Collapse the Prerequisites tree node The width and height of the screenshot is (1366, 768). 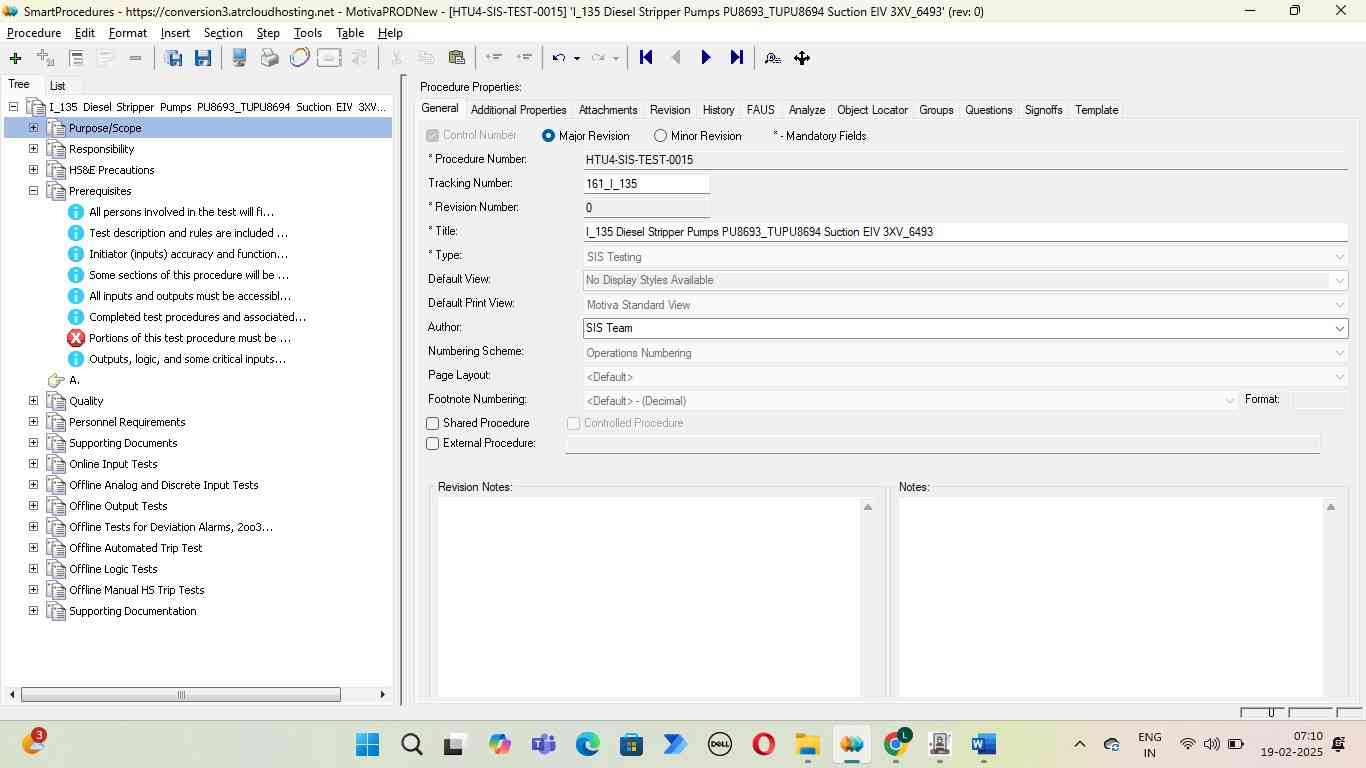[33, 191]
